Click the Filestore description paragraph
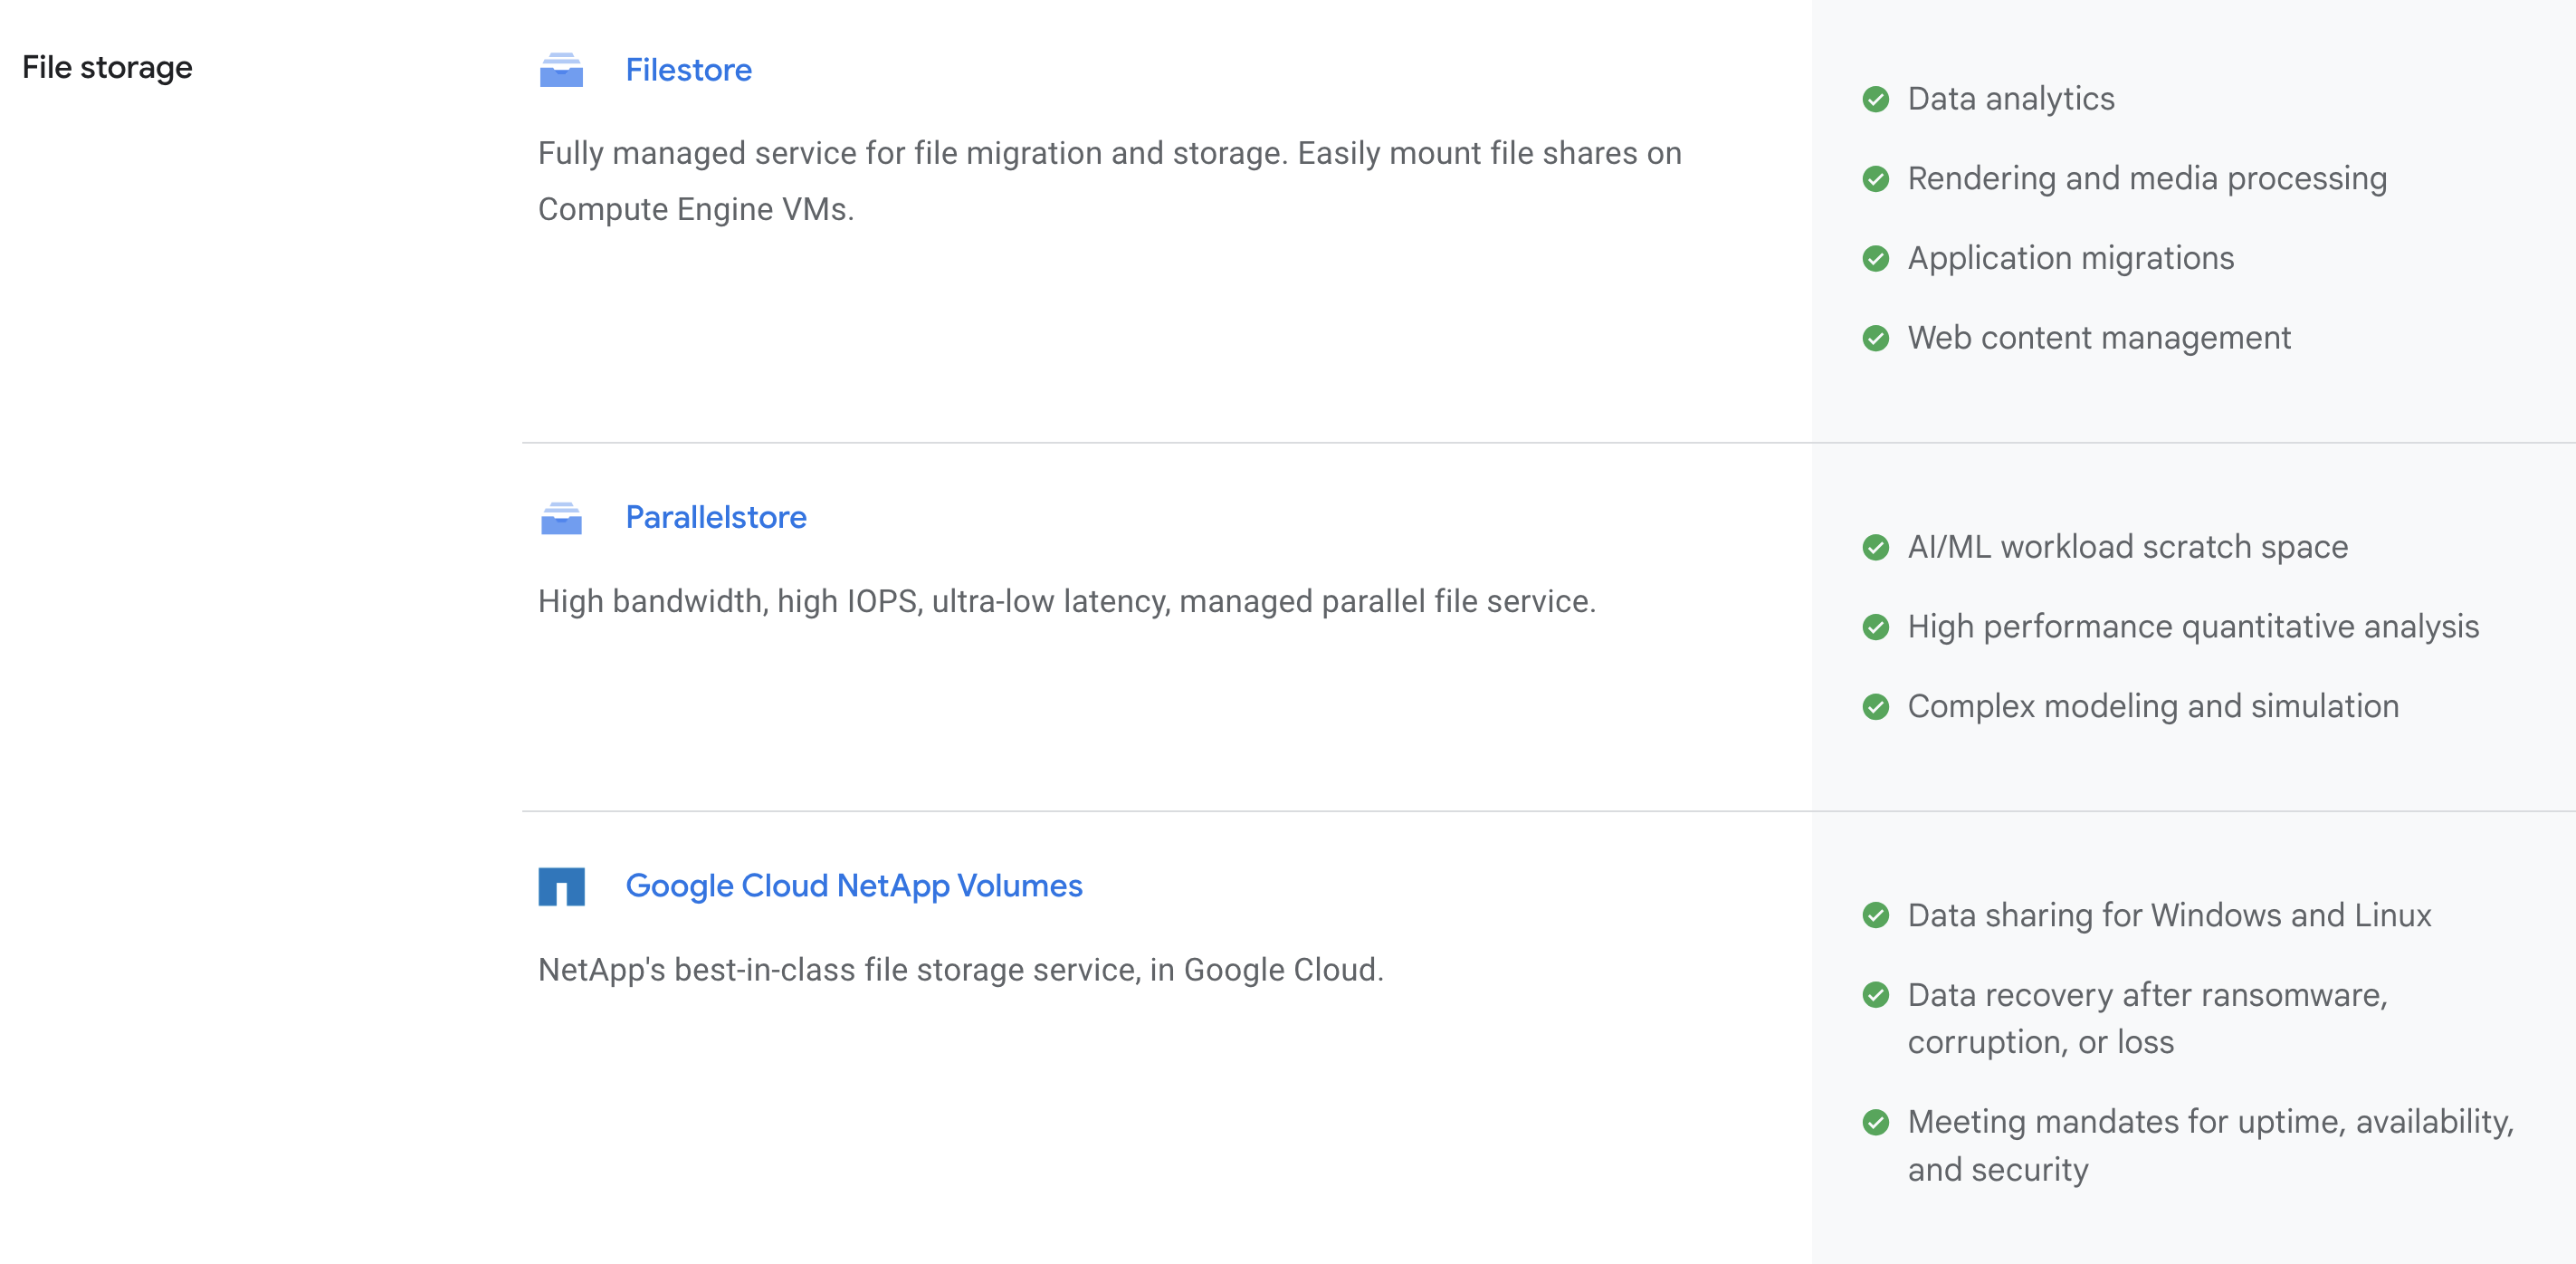Image resolution: width=2576 pixels, height=1264 pixels. pyautogui.click(x=1109, y=181)
